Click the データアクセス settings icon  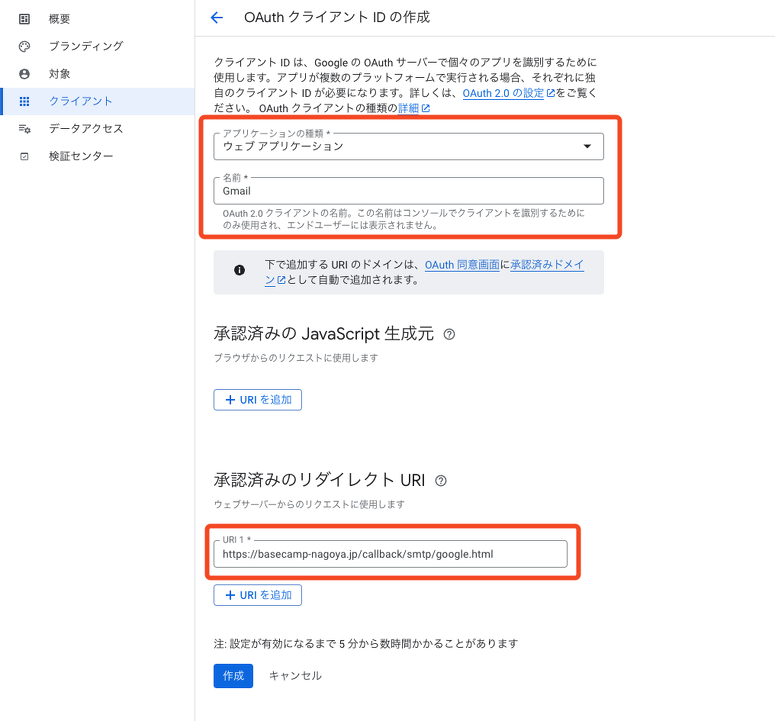pyautogui.click(x=25, y=129)
